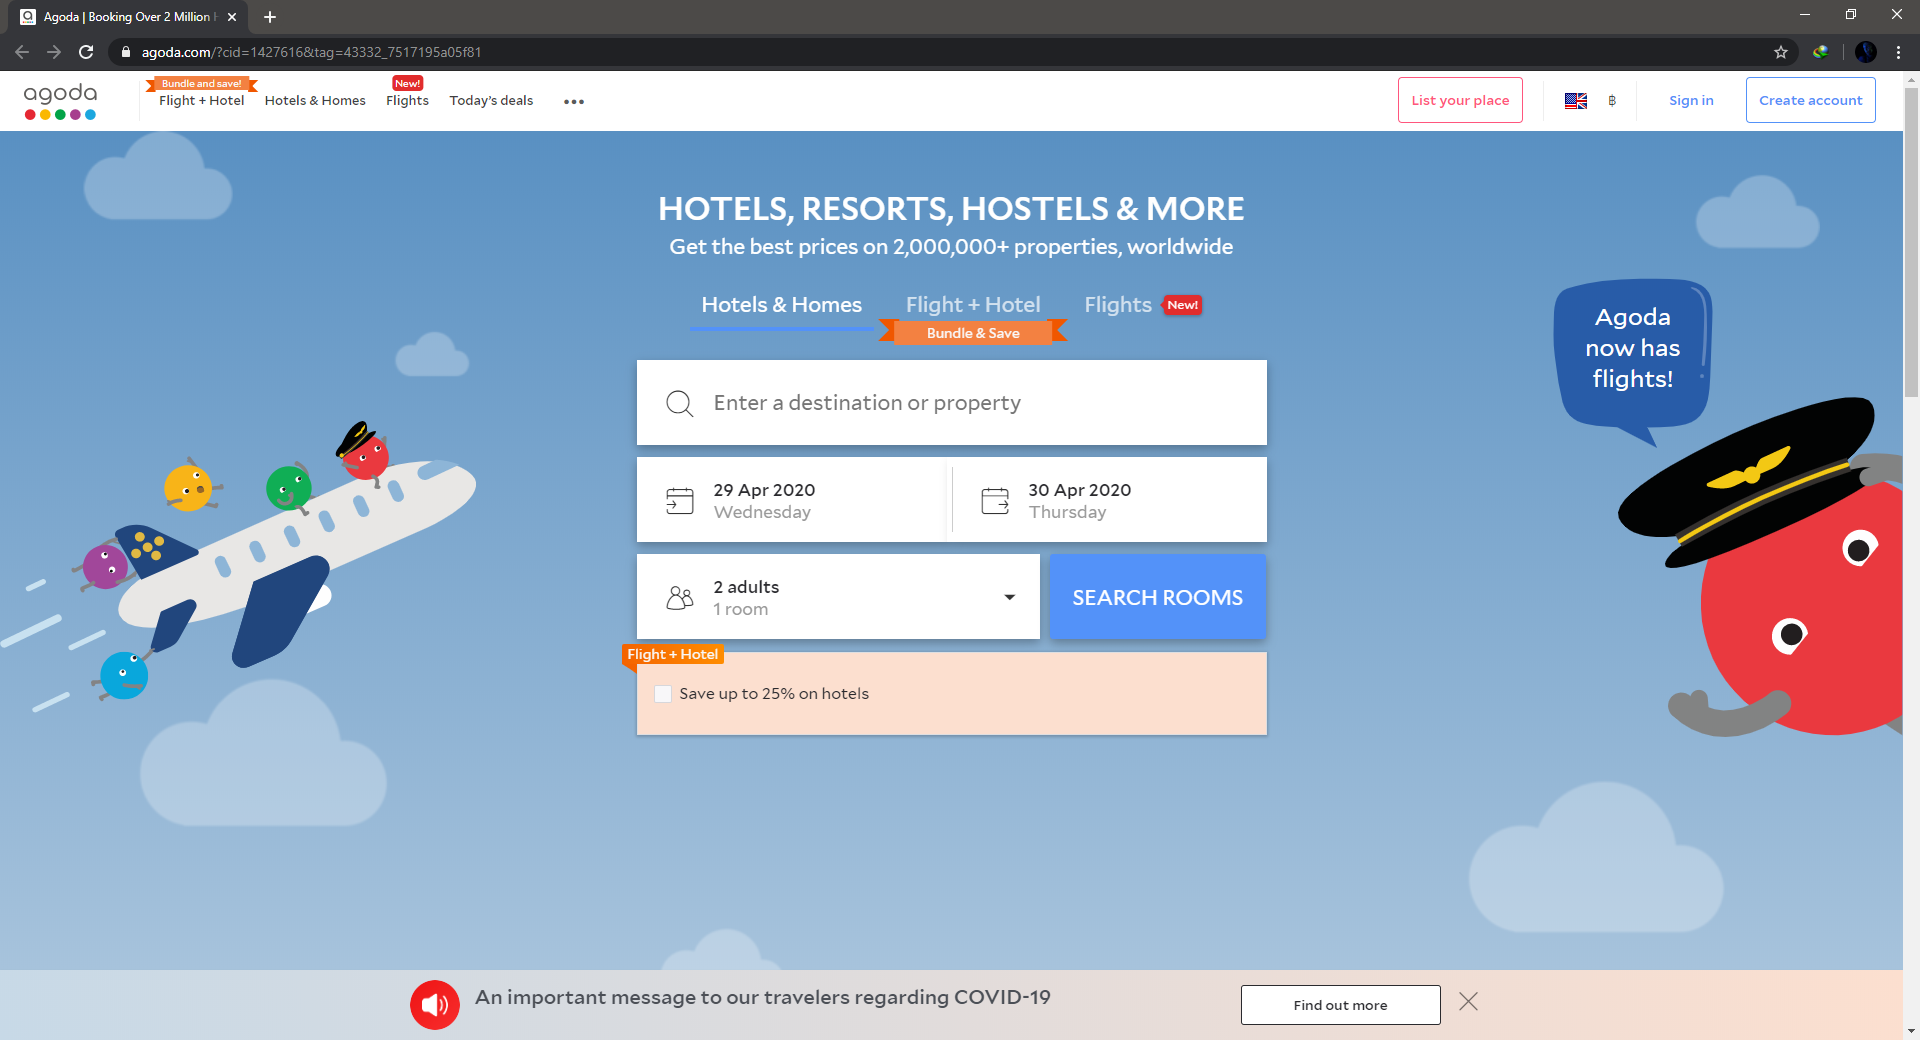Change currency via the Baht symbol
Image resolution: width=1920 pixels, height=1040 pixels.
(1612, 101)
